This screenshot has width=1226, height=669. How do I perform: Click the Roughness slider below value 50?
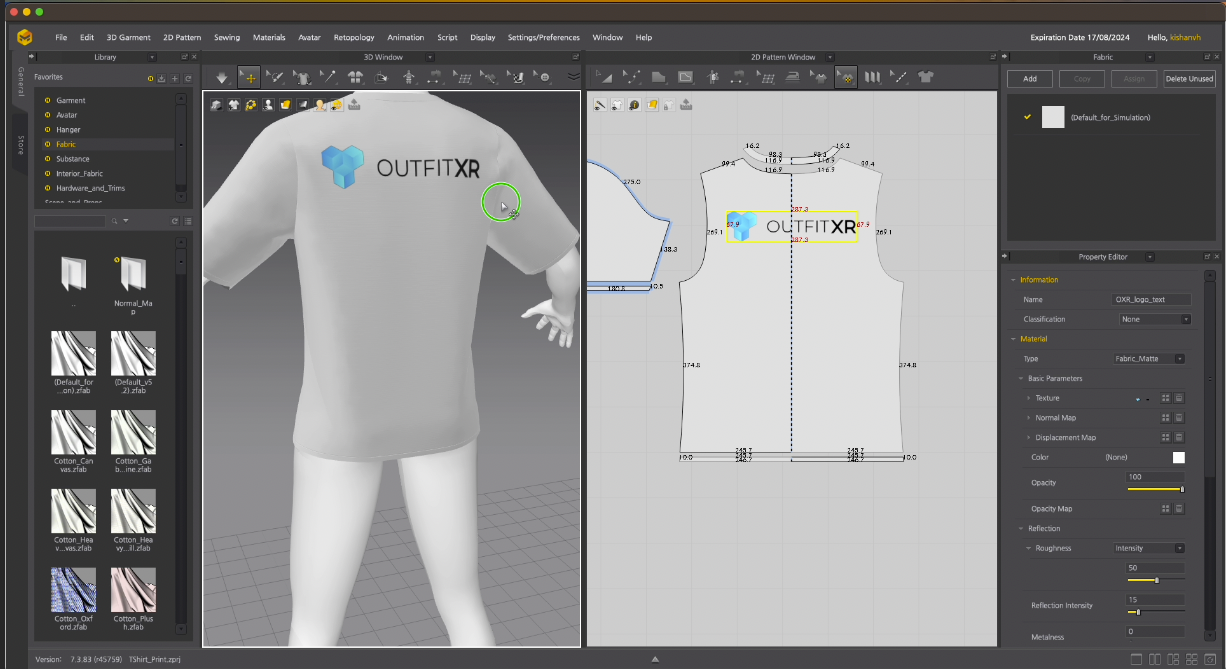pos(1155,580)
